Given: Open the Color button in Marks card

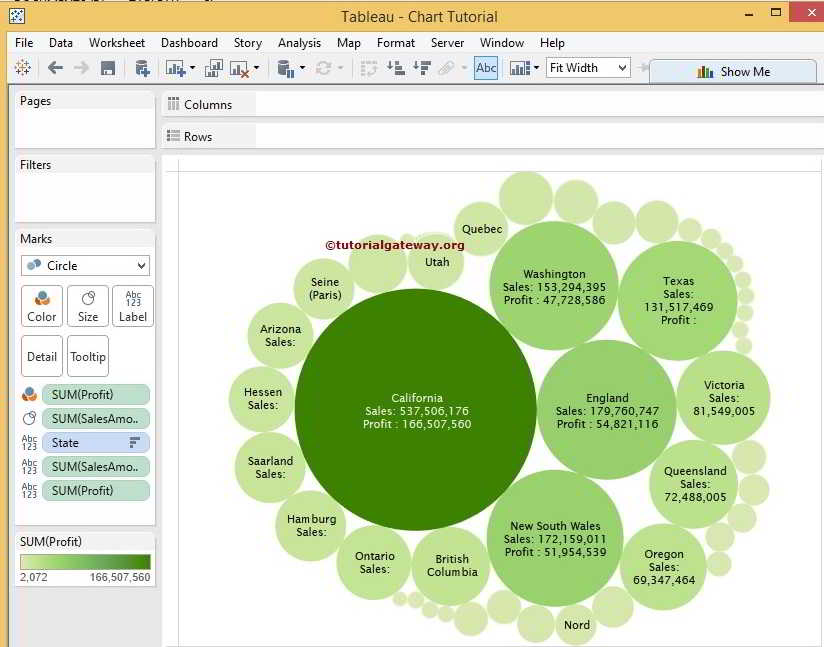Looking at the screenshot, I should [x=42, y=306].
